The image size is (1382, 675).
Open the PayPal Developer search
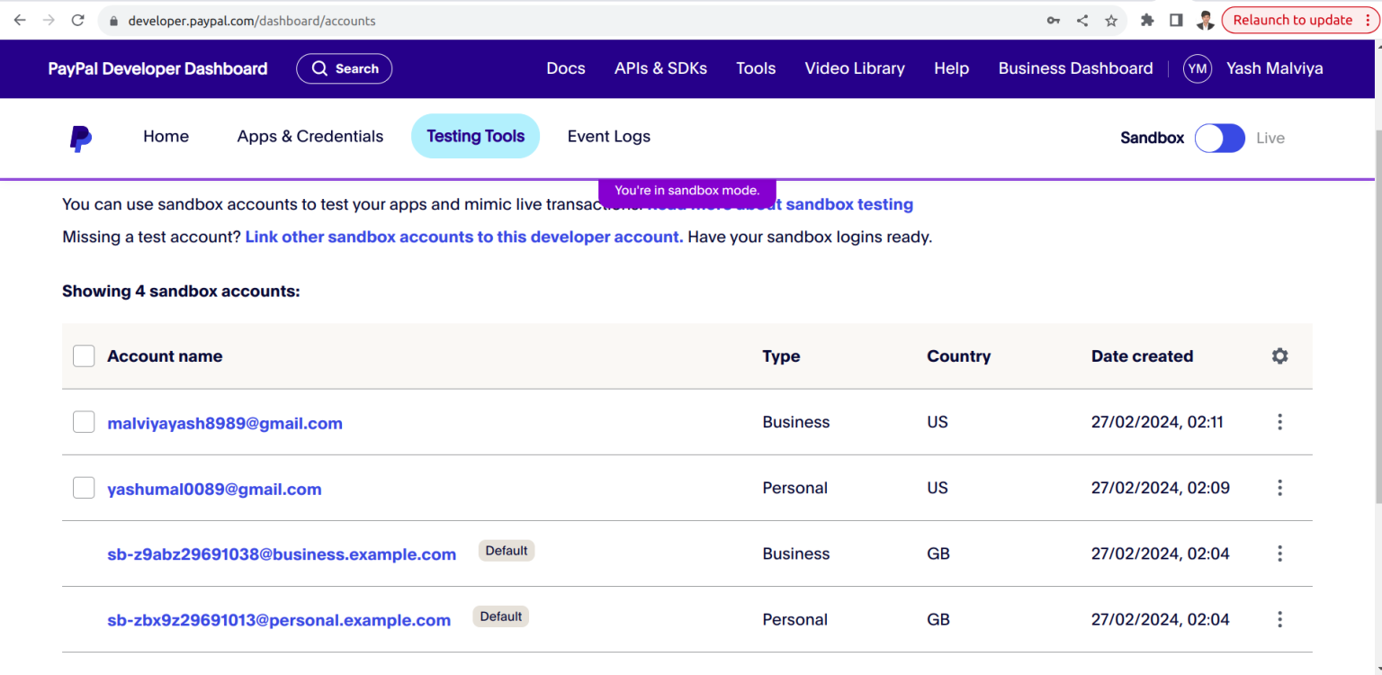click(344, 68)
